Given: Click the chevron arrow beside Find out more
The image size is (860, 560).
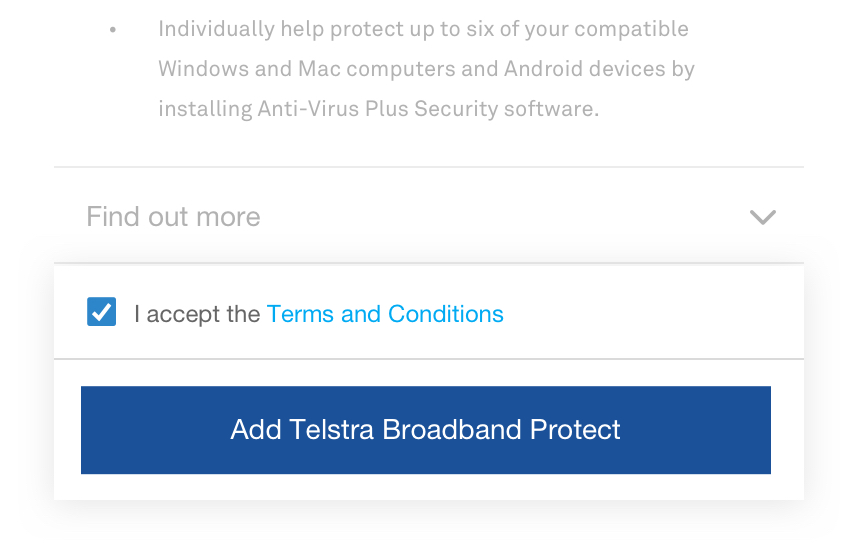Looking at the screenshot, I should 763,217.
